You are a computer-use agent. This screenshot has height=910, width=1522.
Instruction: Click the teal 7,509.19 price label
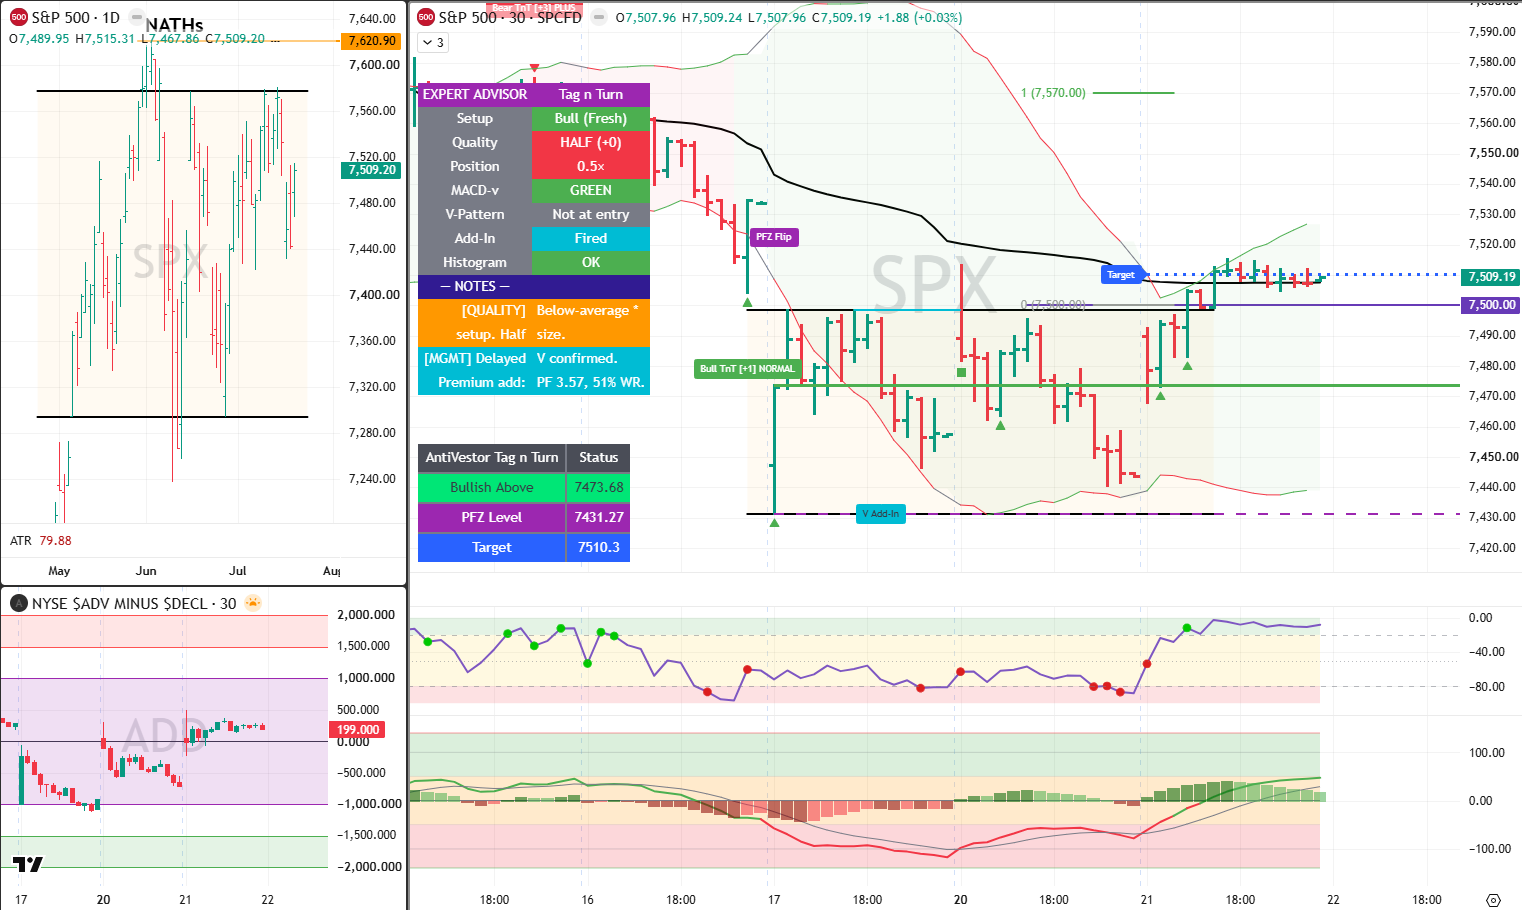pos(1490,277)
